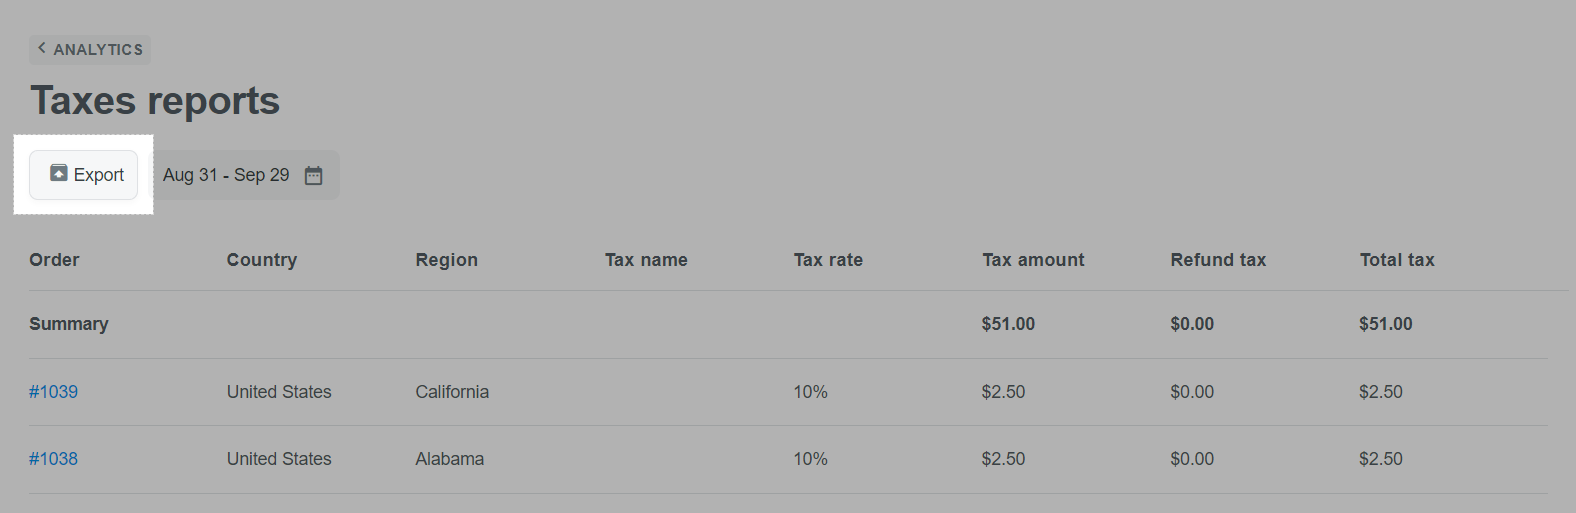This screenshot has height=513, width=1576.
Task: Open order #1039
Action: tap(53, 392)
